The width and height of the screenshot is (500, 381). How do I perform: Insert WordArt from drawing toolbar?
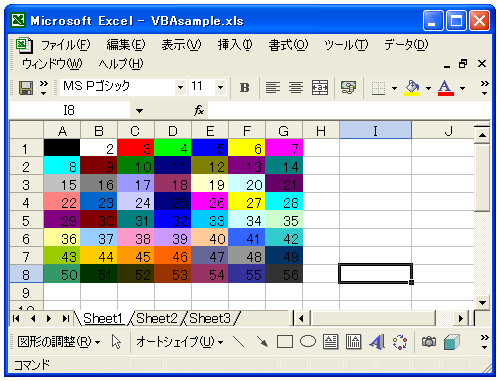[x=377, y=342]
